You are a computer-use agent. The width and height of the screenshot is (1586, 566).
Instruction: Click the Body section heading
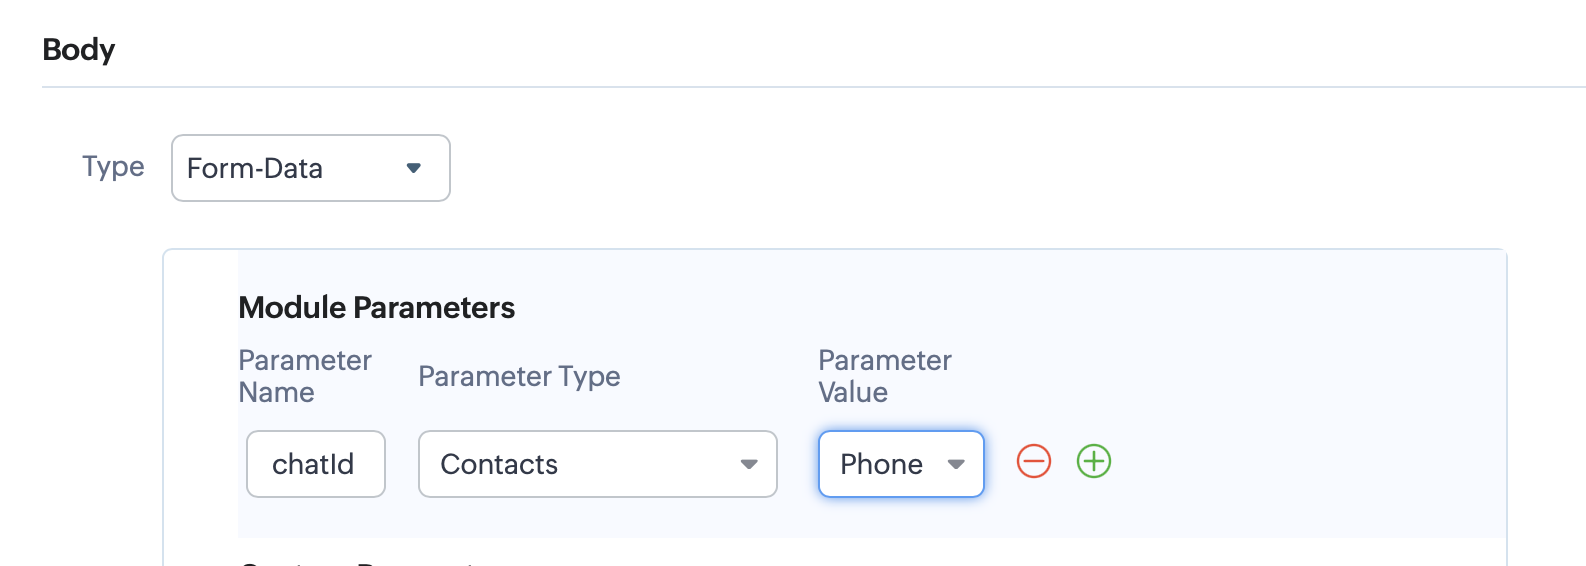pyautogui.click(x=79, y=50)
